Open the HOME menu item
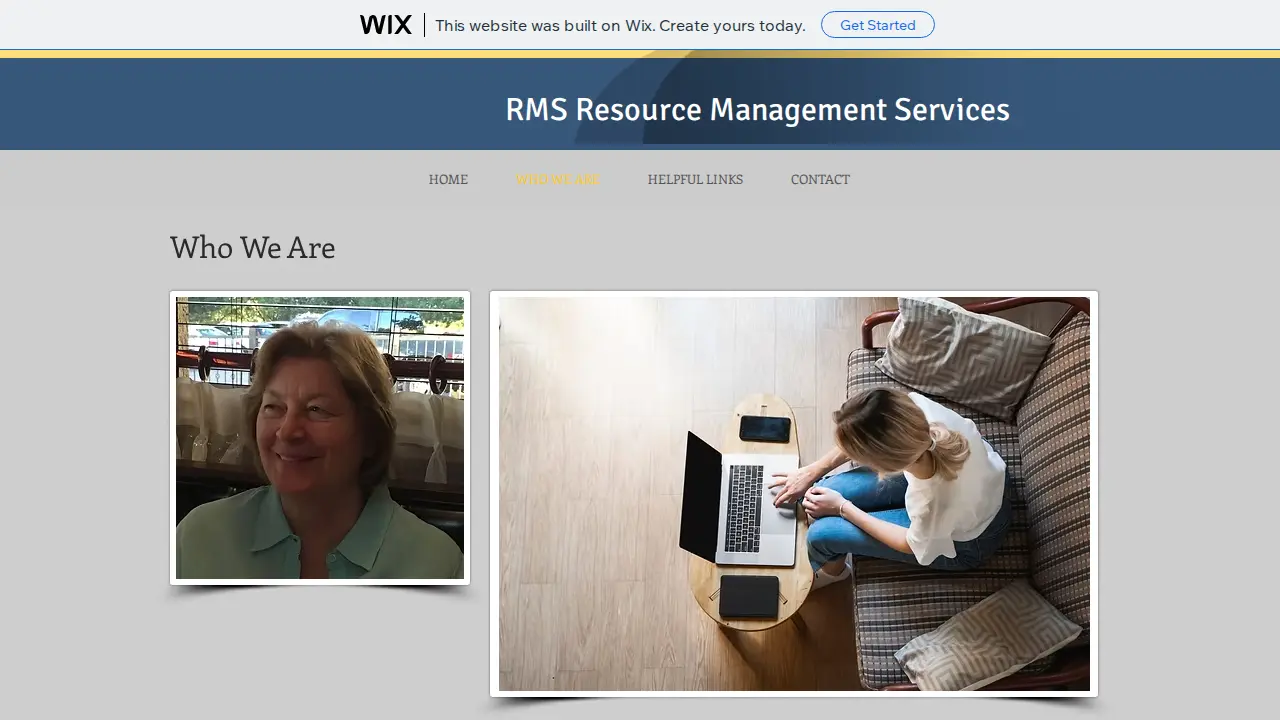 click(448, 179)
